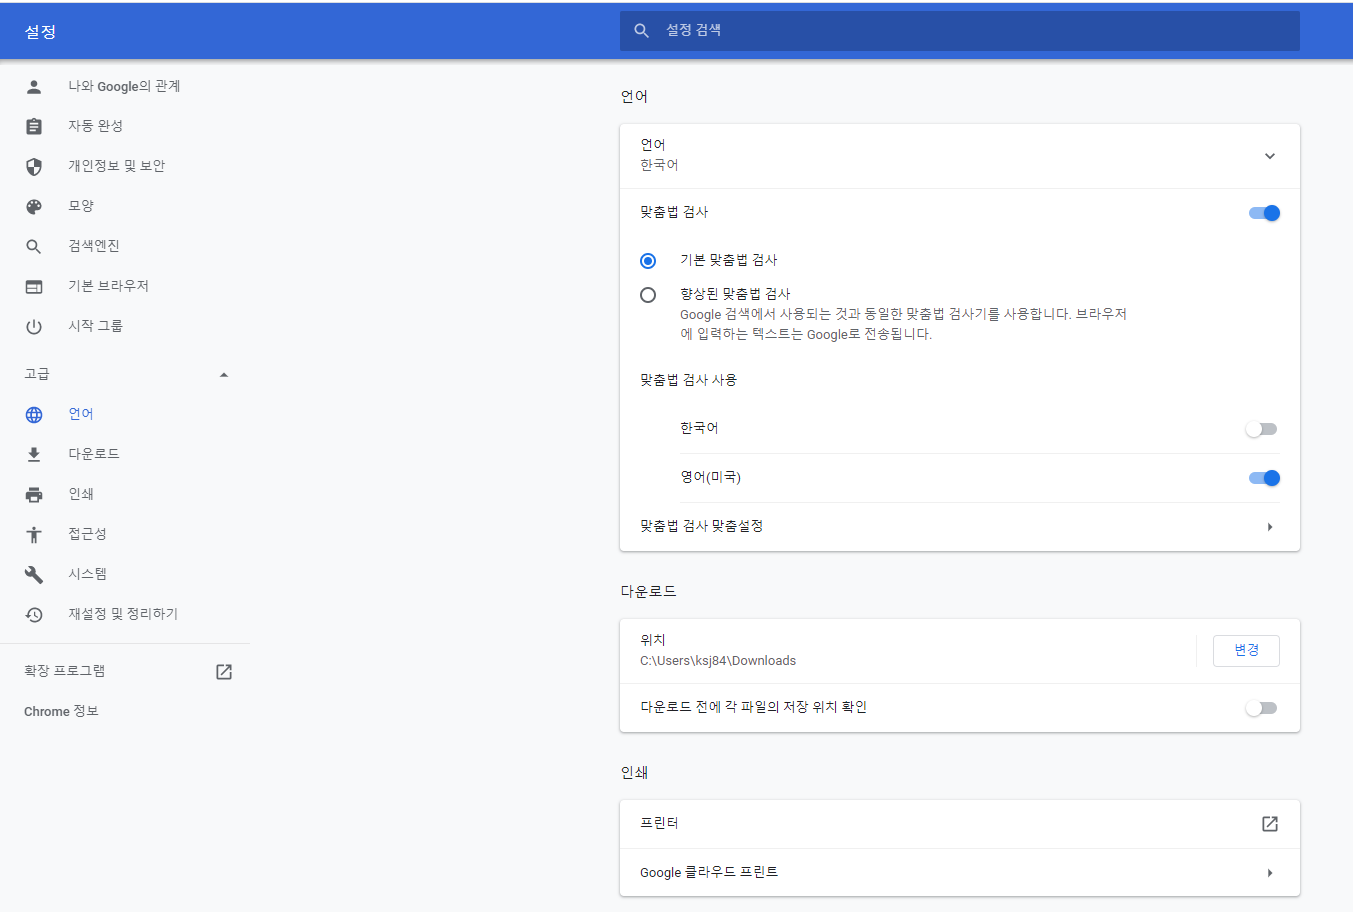
Task: Select 재설정 및 정리하기 in the sidebar
Action: (x=123, y=614)
